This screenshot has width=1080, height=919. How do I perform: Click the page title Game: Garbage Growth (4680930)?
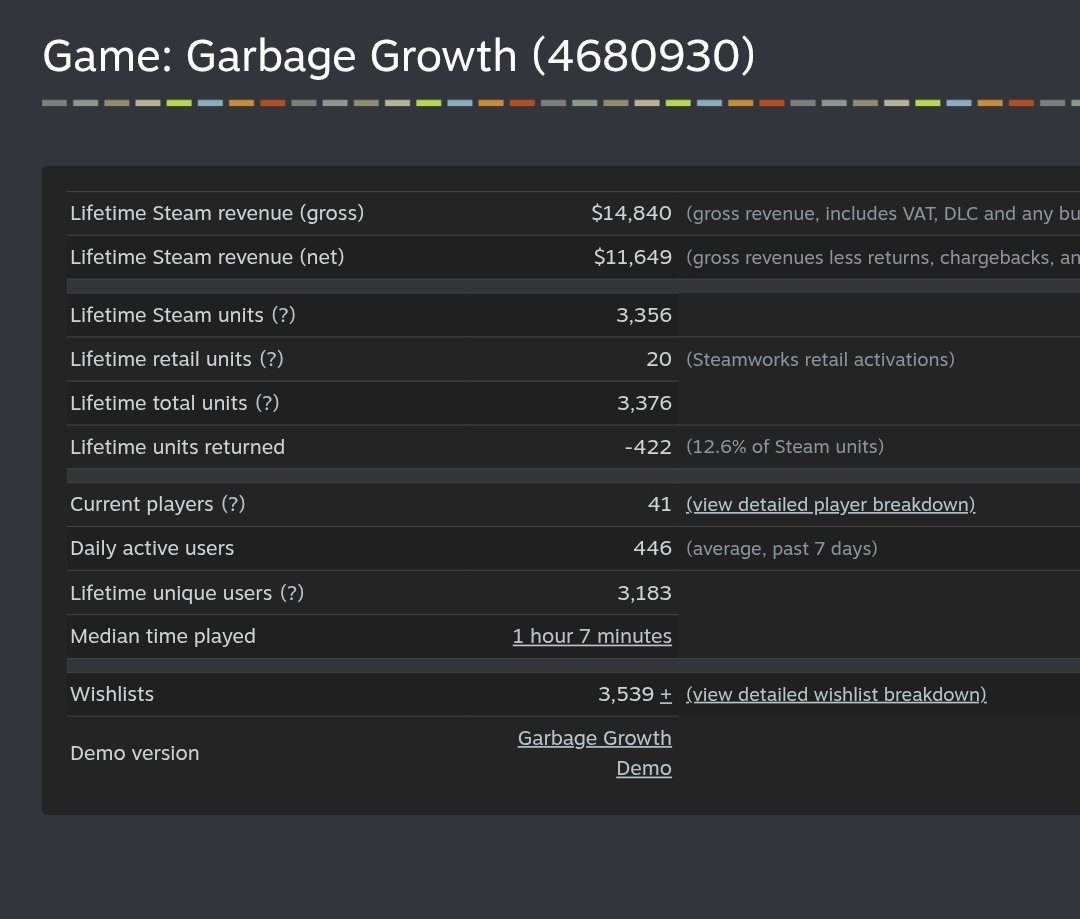point(399,56)
